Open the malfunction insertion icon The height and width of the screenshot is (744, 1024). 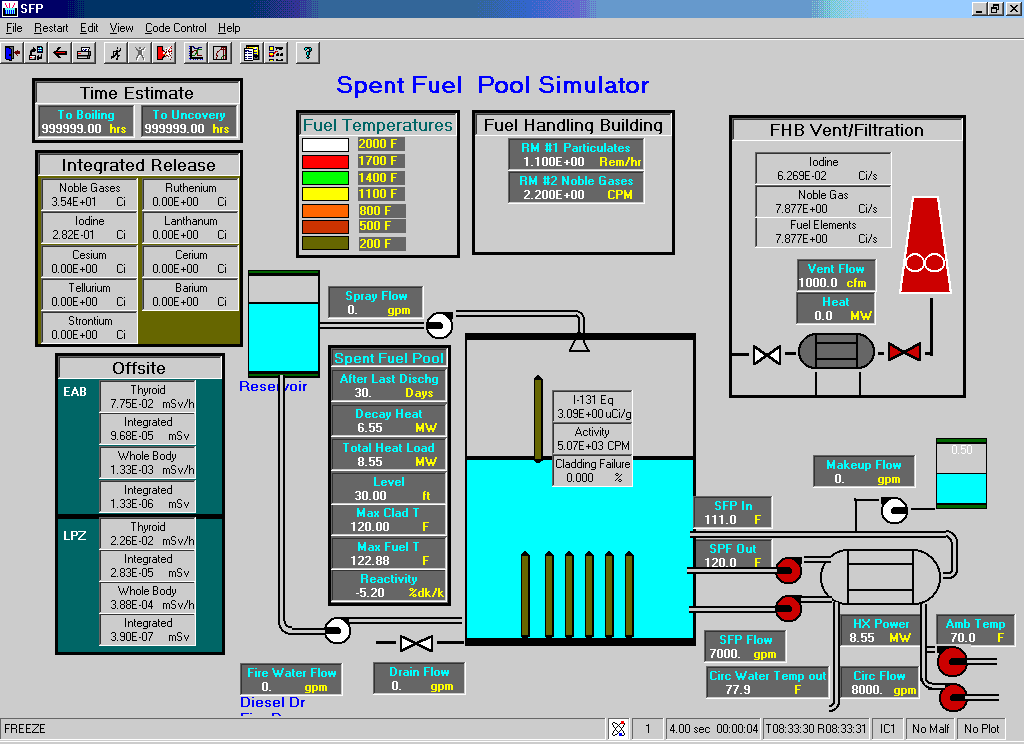(x=165, y=52)
